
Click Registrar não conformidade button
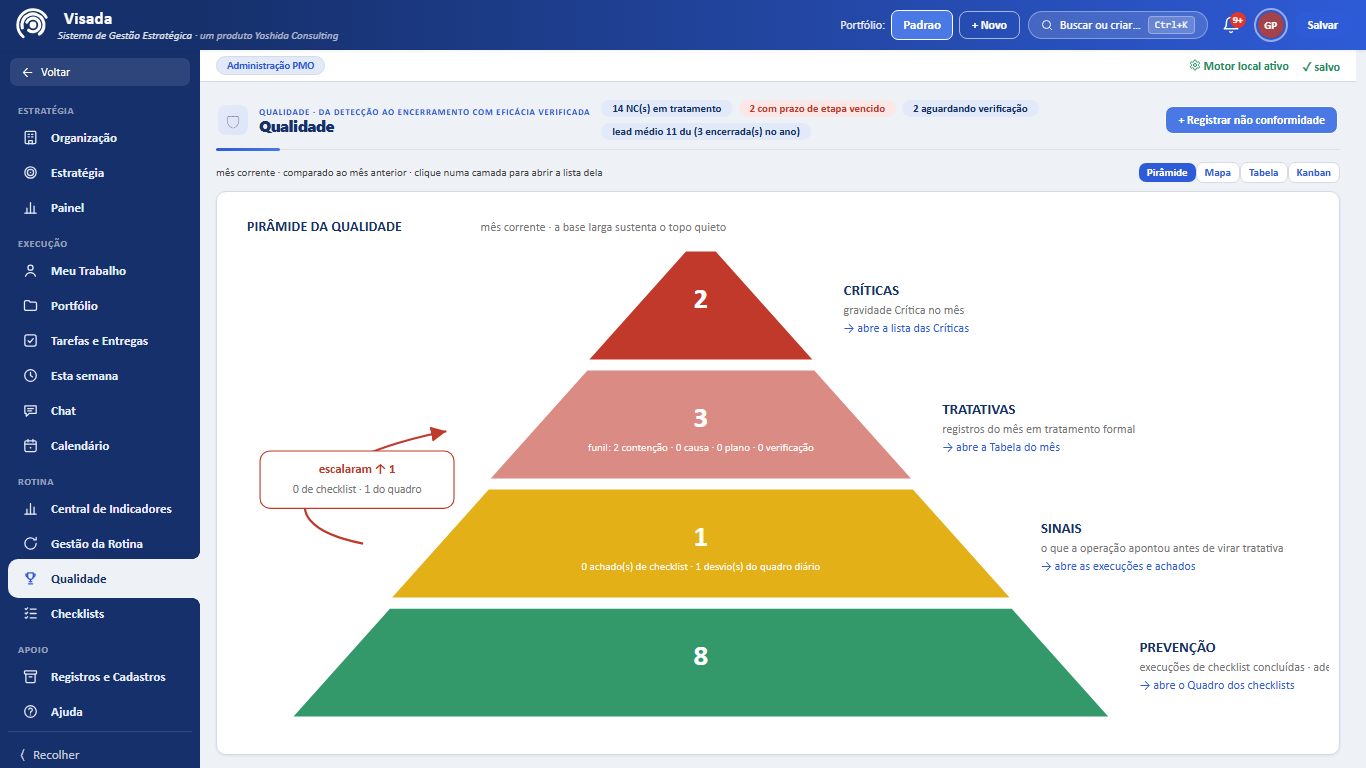[x=1251, y=120]
